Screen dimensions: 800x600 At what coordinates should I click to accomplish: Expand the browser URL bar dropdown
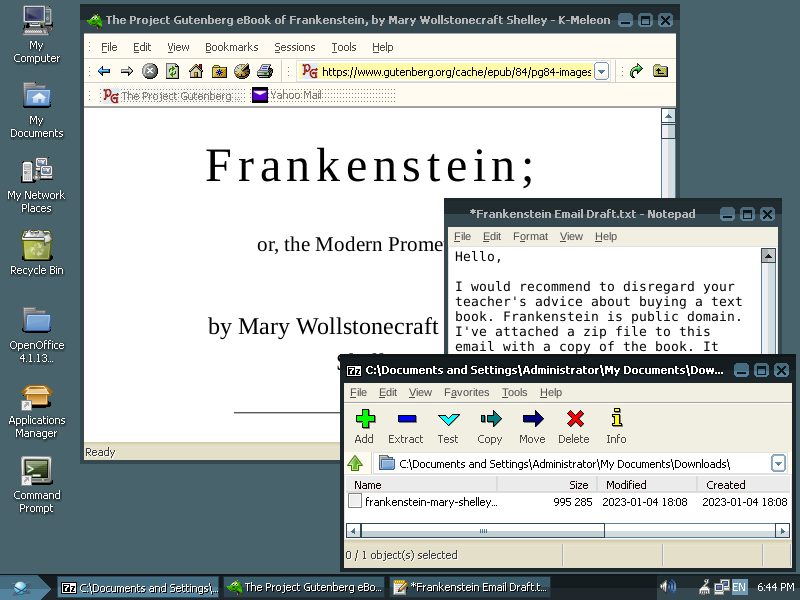[x=601, y=71]
